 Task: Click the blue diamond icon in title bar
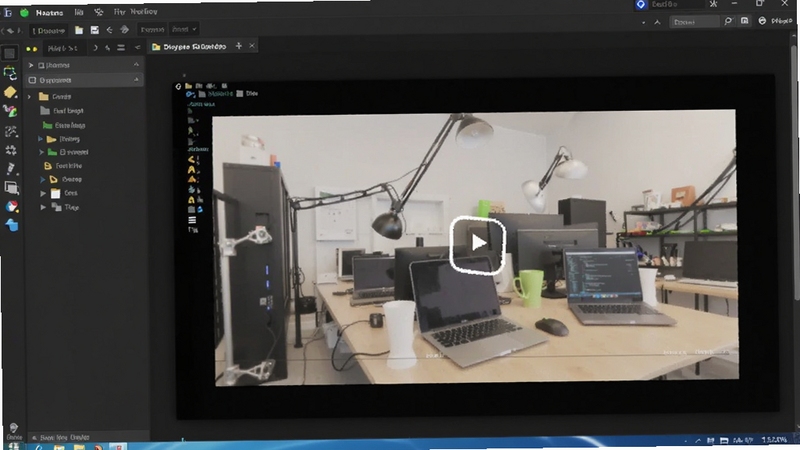[641, 5]
